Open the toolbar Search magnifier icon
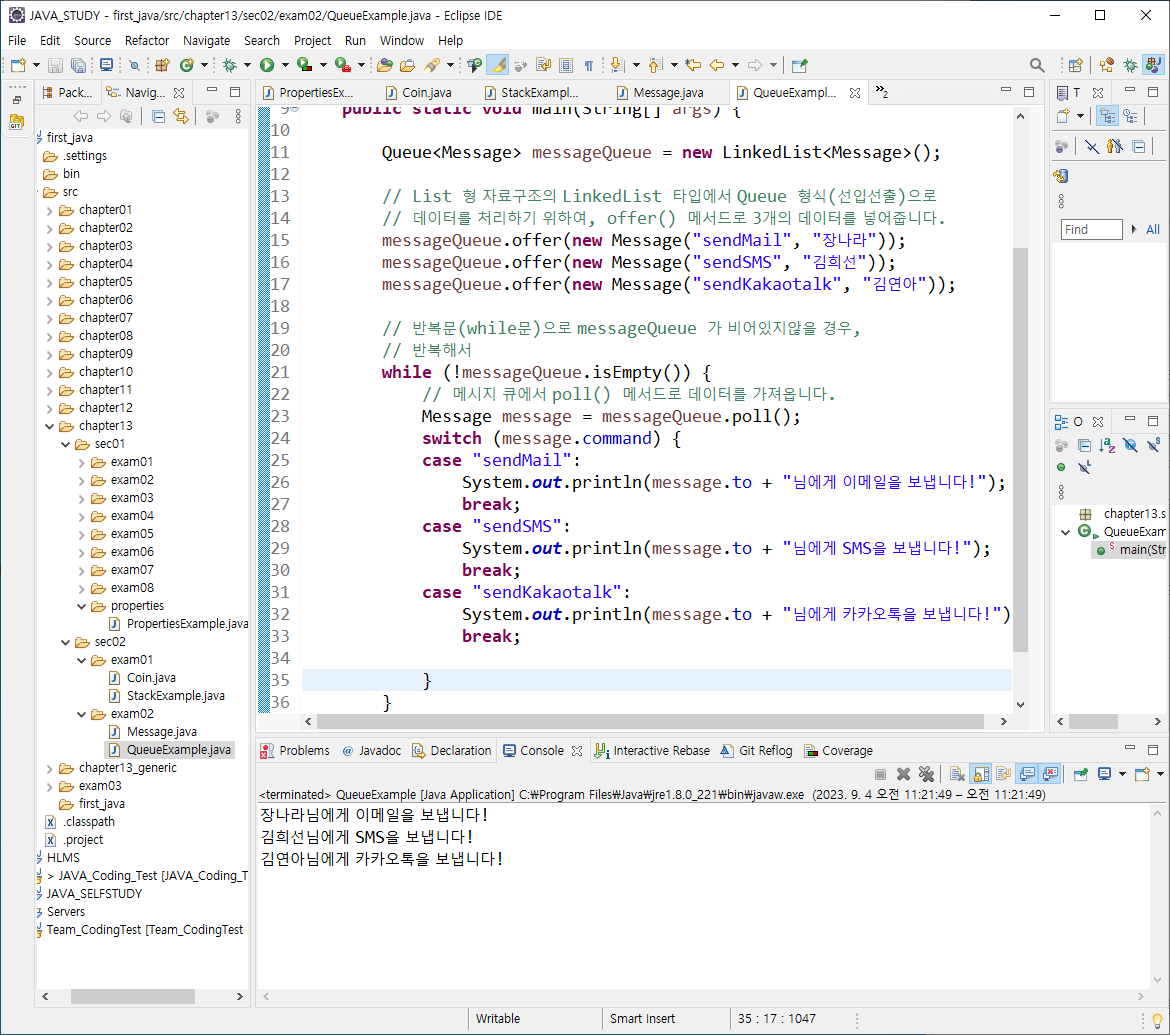1170x1035 pixels. tap(1037, 65)
